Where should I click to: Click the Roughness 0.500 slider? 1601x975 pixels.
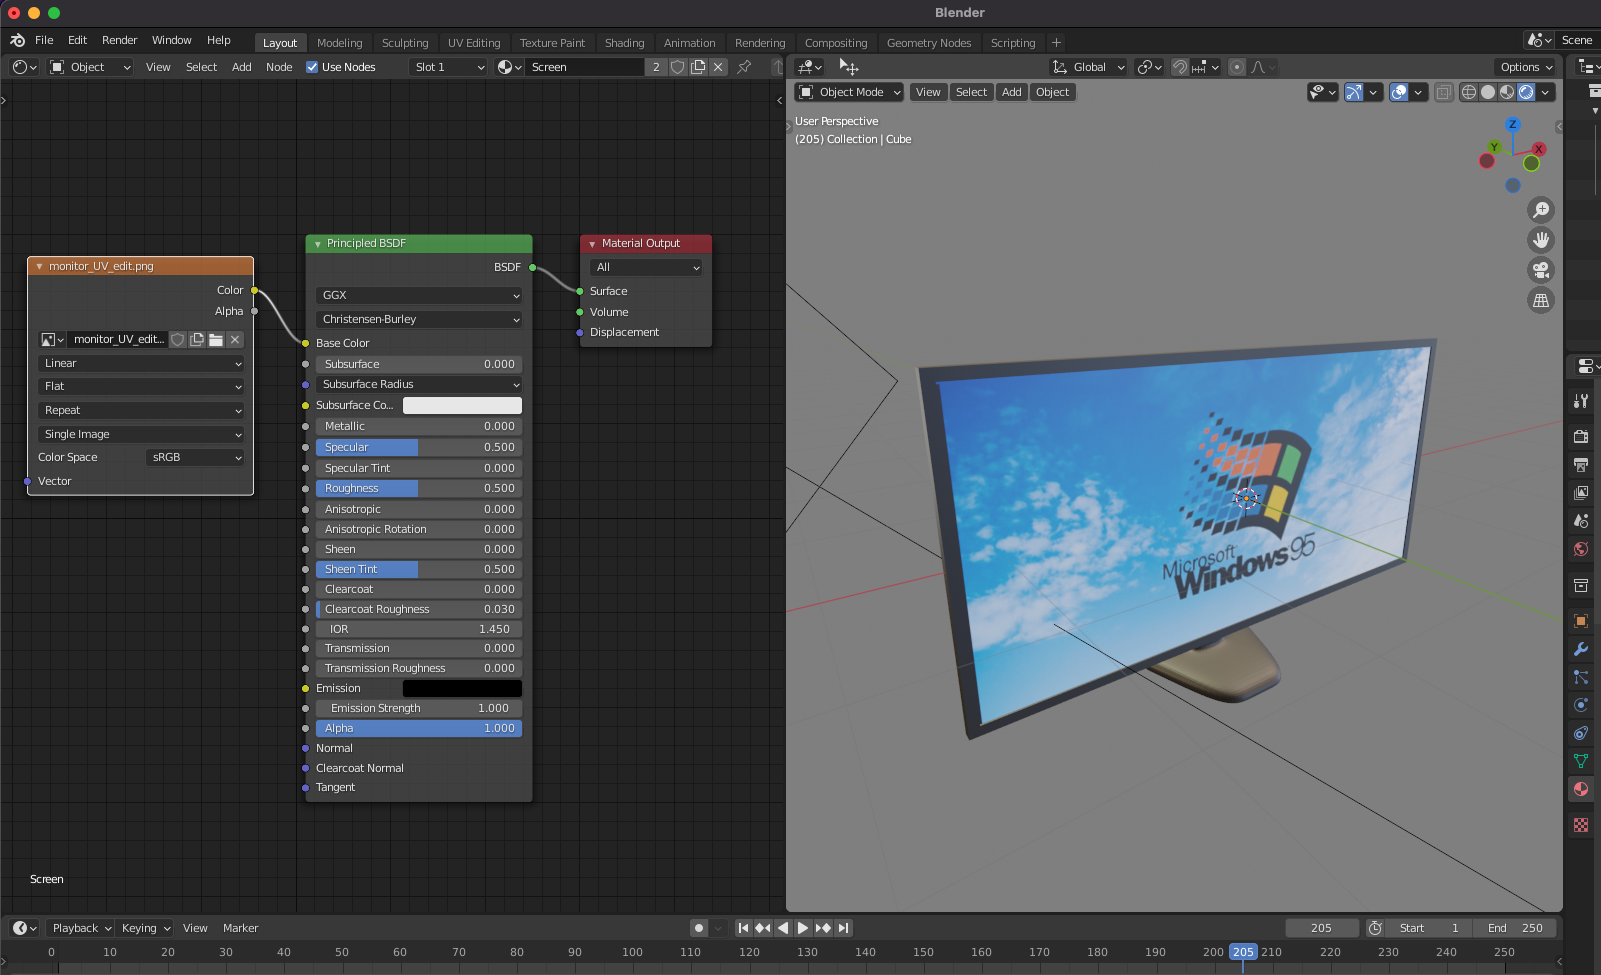[x=419, y=488]
